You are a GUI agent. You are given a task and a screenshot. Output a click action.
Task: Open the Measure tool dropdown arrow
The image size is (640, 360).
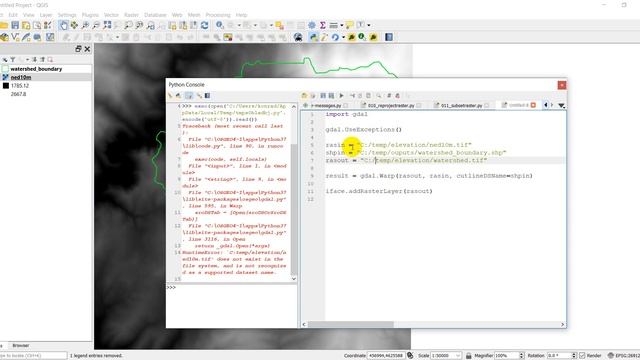[x=342, y=25]
